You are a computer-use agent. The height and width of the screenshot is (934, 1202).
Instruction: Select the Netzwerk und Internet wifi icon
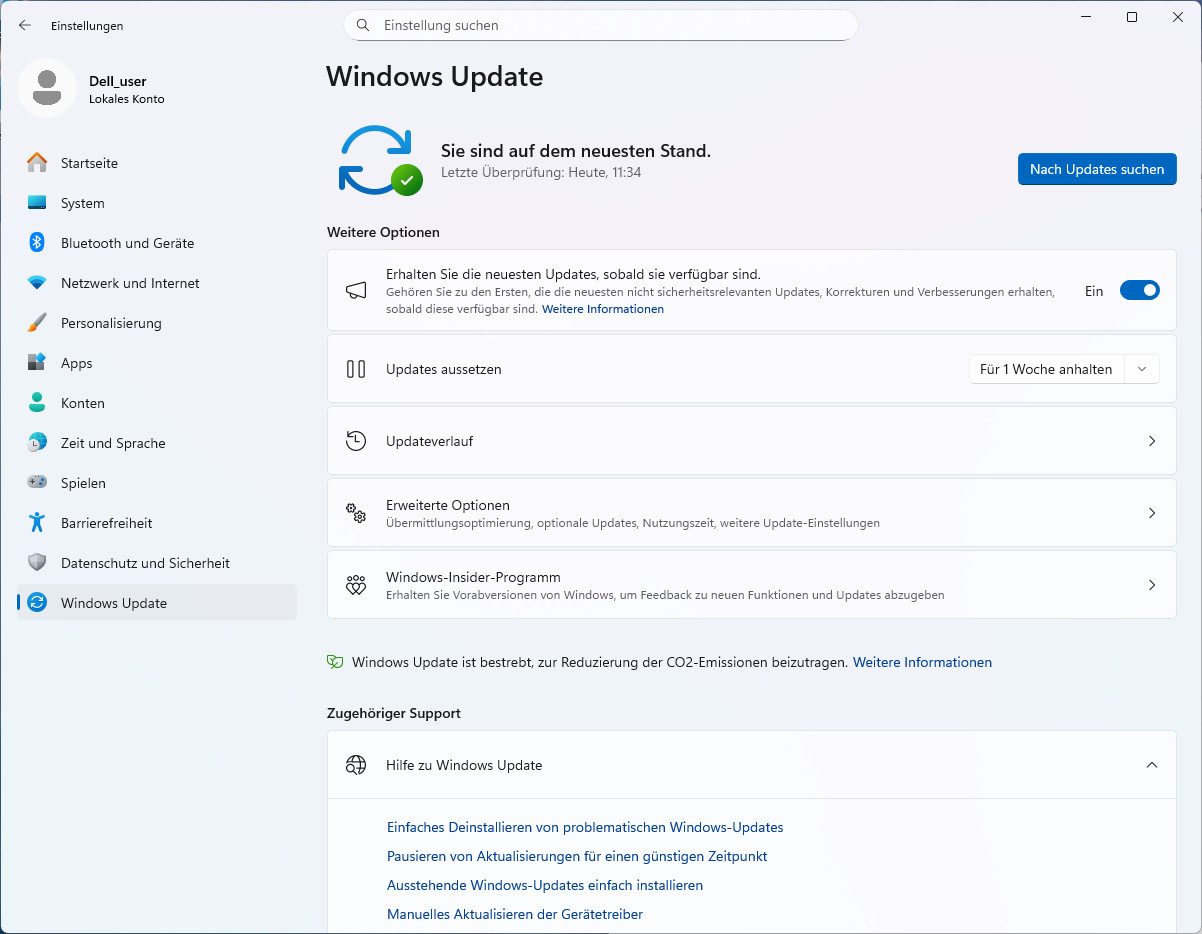coord(37,283)
